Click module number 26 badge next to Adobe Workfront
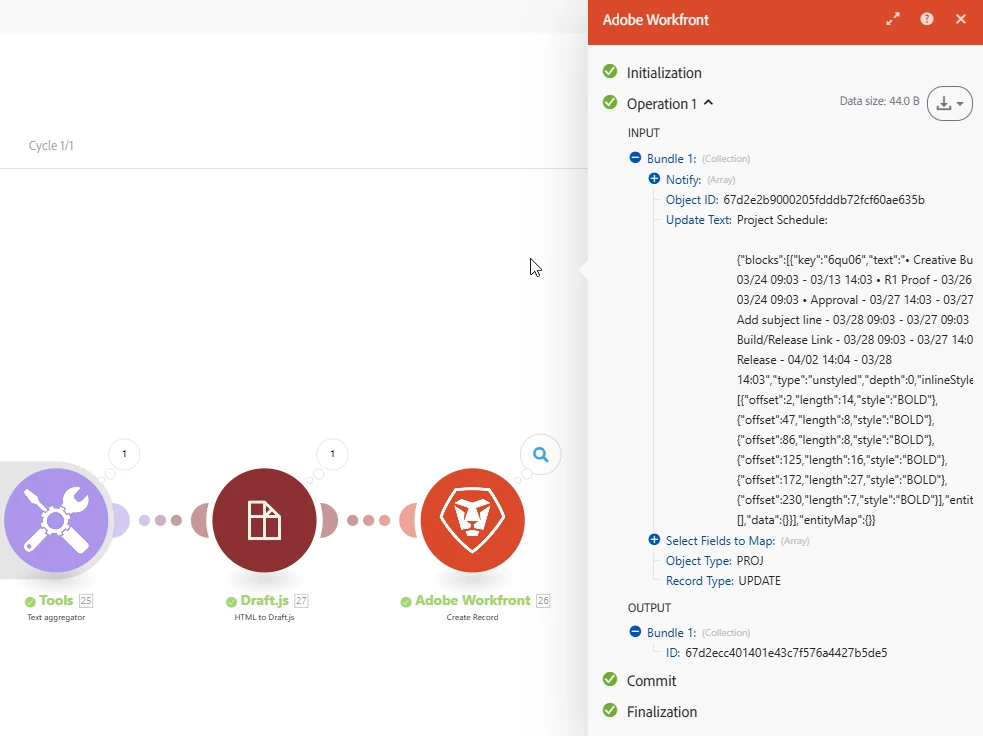Image resolution: width=983 pixels, height=736 pixels. (543, 601)
